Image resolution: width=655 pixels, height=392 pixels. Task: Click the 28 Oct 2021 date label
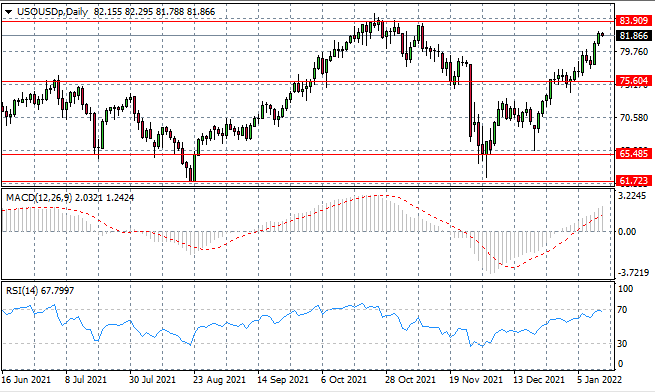tap(410, 380)
